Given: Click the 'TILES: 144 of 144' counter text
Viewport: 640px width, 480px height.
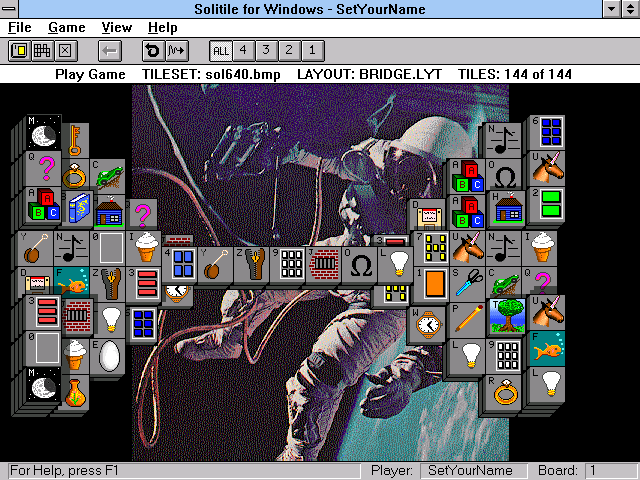Looking at the screenshot, I should (x=514, y=74).
